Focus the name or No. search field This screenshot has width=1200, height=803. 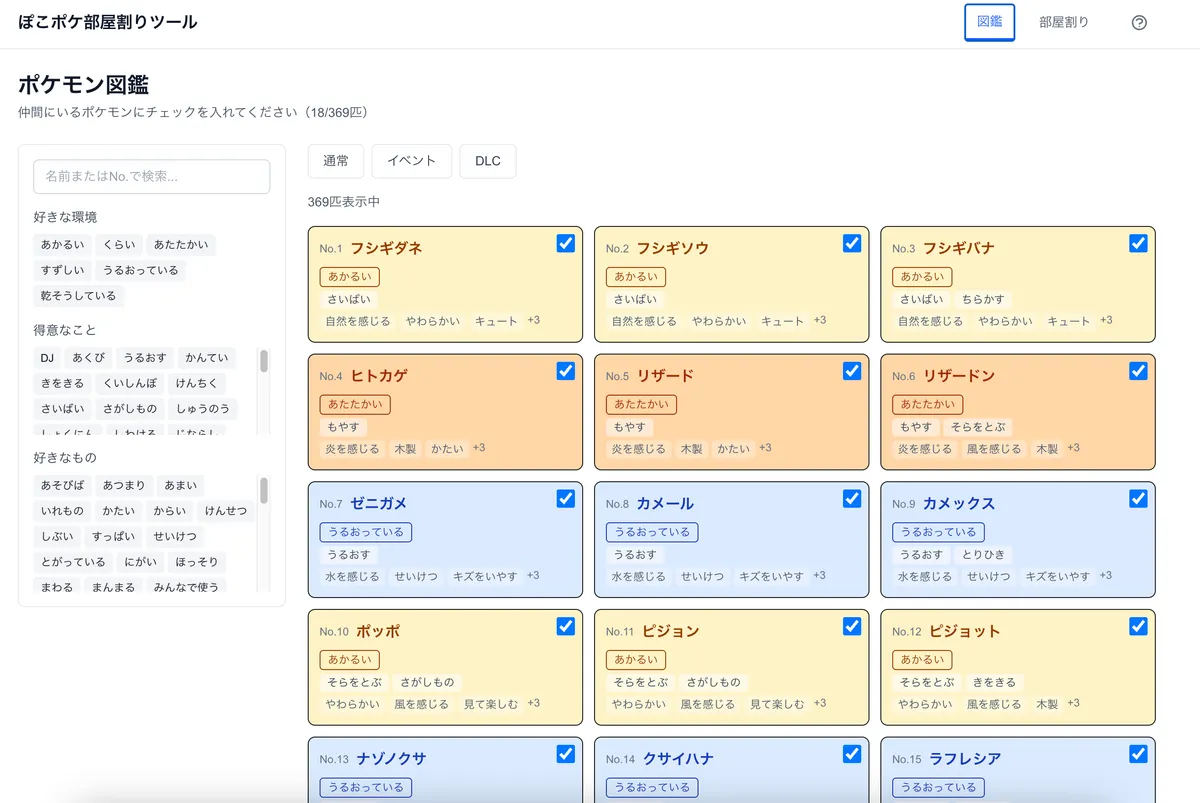[152, 176]
